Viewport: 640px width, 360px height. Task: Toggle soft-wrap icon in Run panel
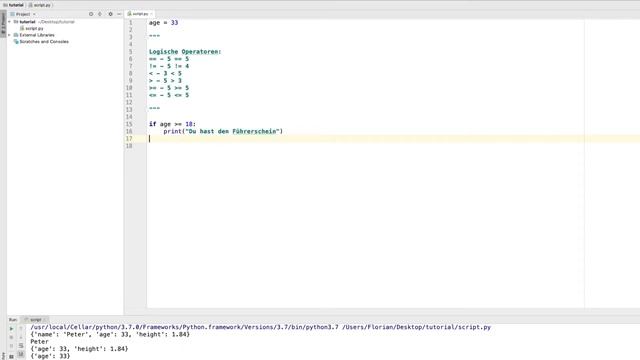click(21, 346)
